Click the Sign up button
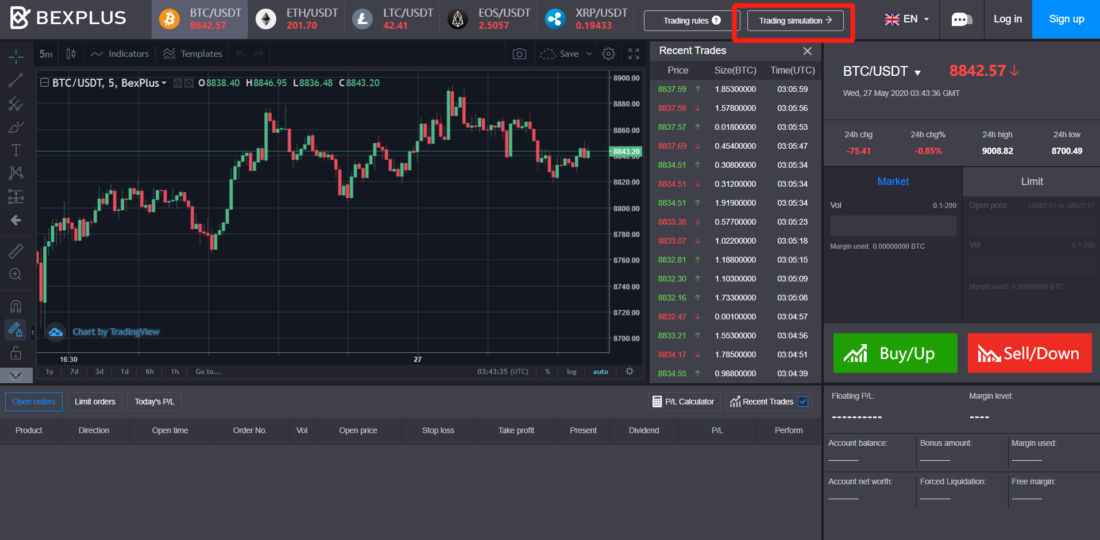Screen dimensions: 1100x540 click(1066, 19)
